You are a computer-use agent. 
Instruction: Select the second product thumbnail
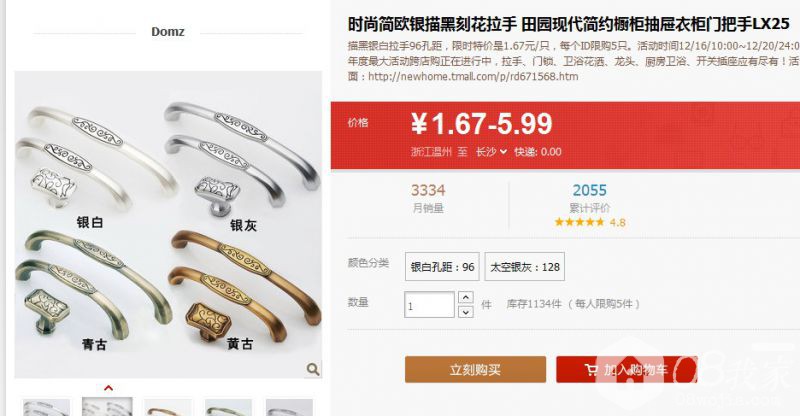click(107, 407)
